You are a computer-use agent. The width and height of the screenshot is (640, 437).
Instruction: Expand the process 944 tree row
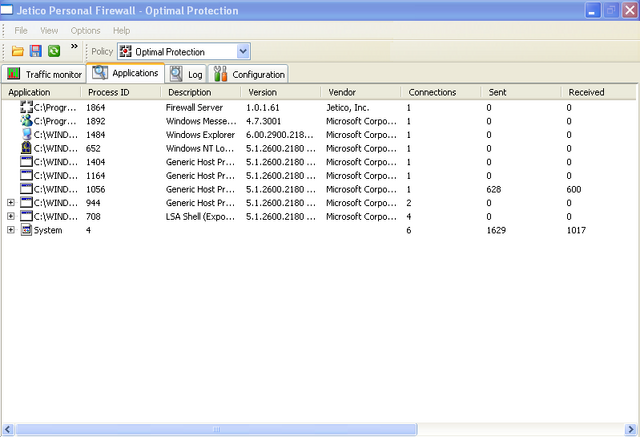click(11, 203)
